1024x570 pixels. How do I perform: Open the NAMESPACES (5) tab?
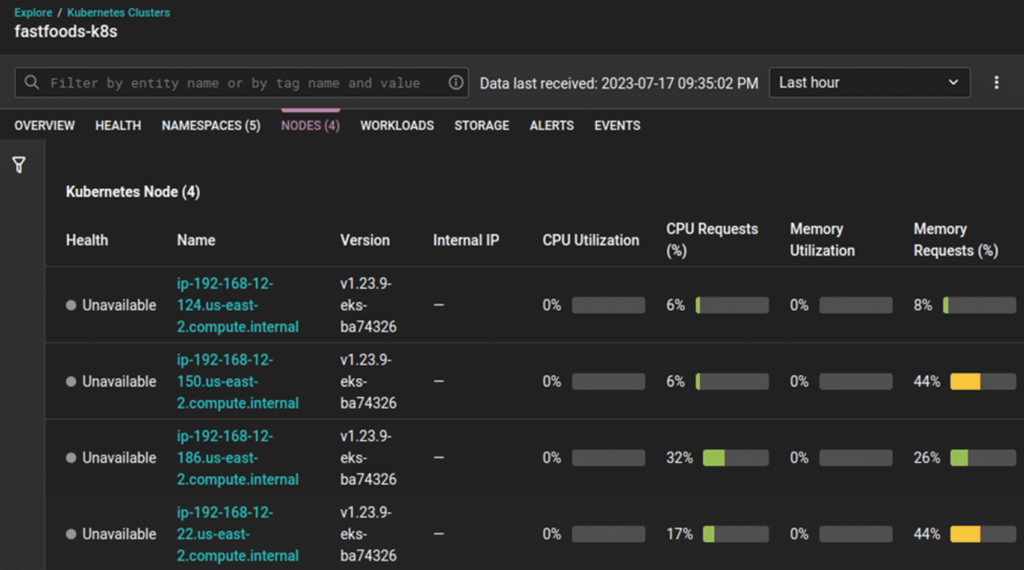211,125
